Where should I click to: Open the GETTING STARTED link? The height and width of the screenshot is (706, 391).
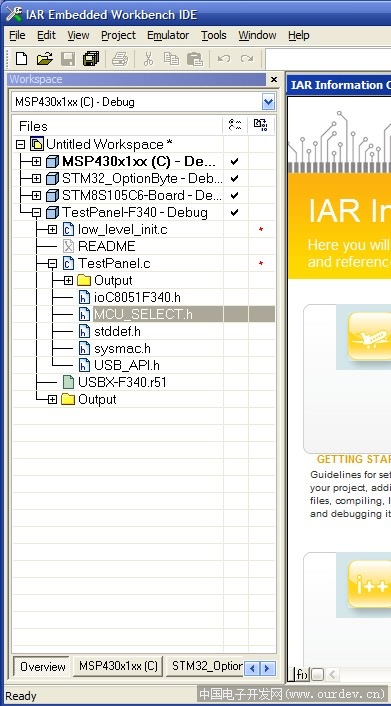tap(354, 459)
